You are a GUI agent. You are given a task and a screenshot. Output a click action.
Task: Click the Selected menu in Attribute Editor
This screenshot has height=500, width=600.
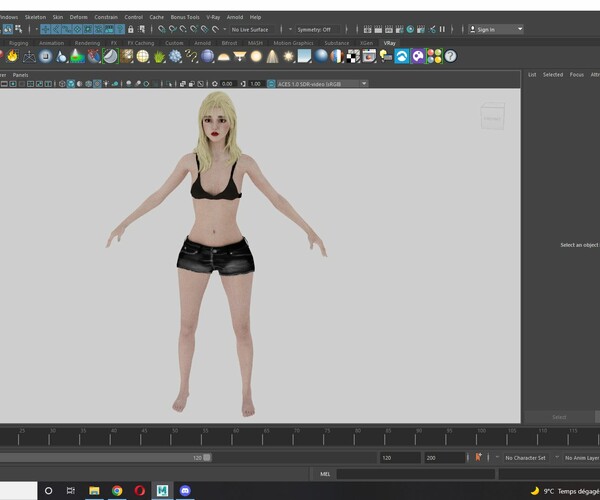tap(553, 75)
